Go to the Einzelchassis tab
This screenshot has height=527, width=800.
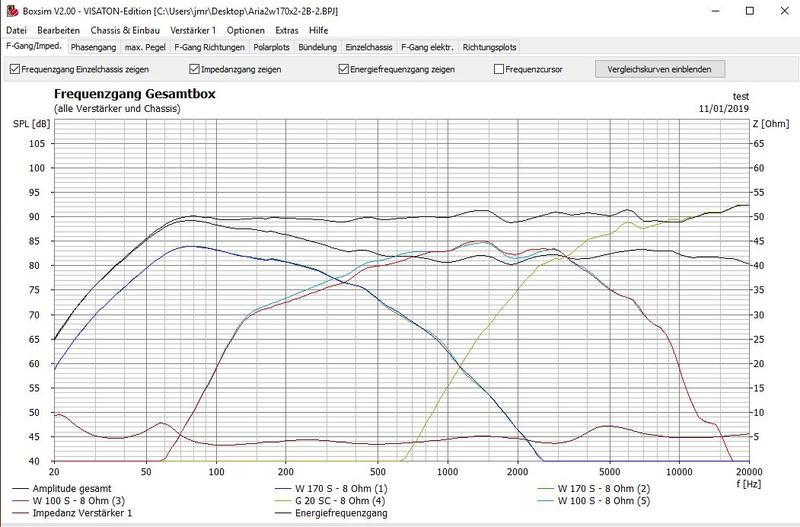[x=369, y=47]
